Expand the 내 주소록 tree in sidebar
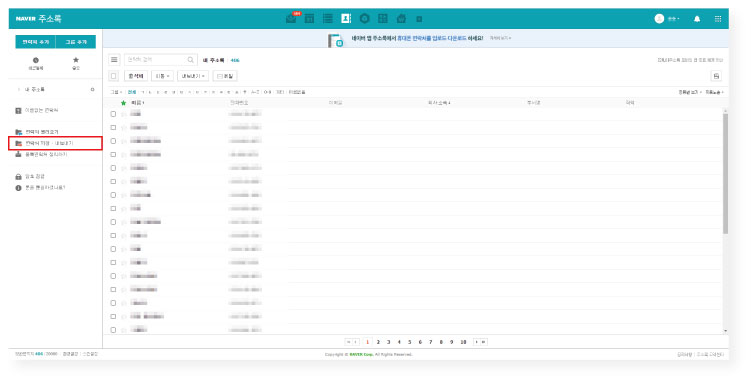The width and height of the screenshot is (751, 382). point(19,90)
